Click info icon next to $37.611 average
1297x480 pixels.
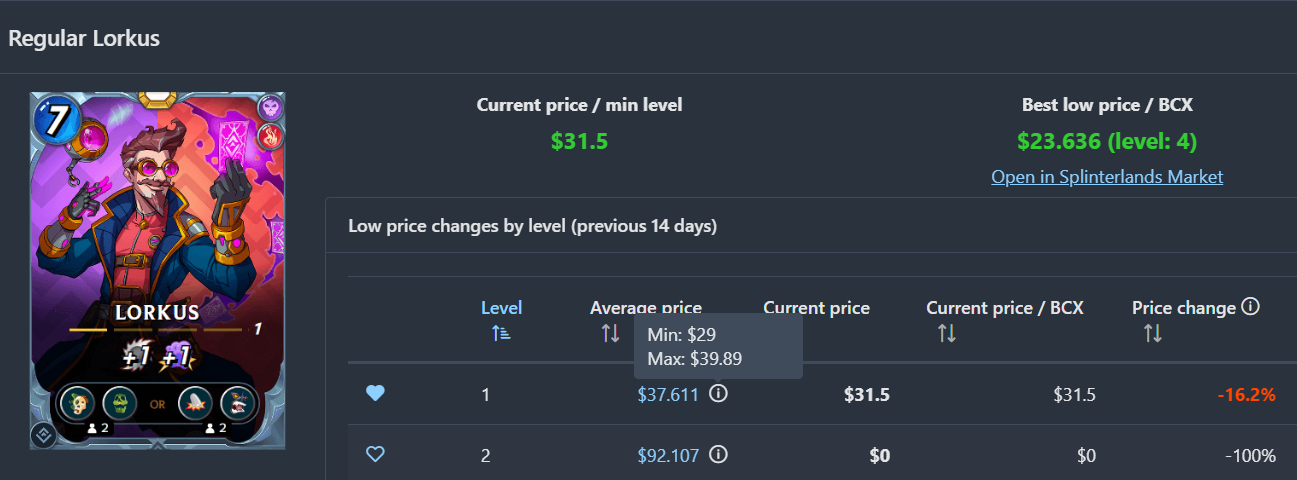coord(718,394)
